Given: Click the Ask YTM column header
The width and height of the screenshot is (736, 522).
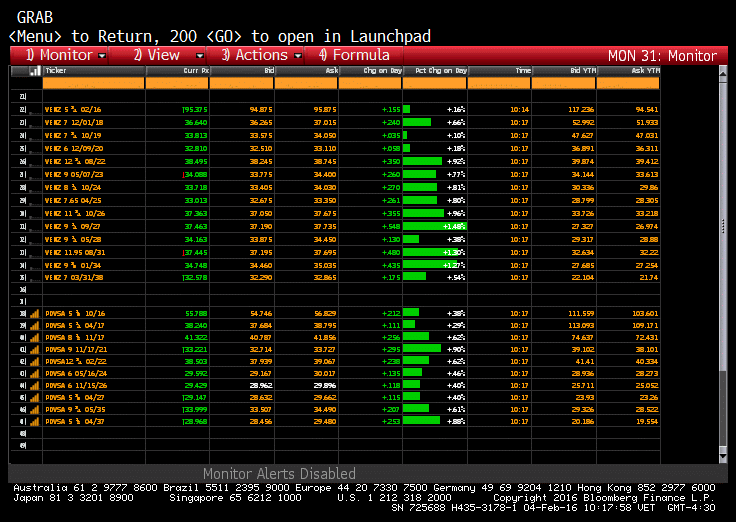Looking at the screenshot, I should click(x=628, y=71).
